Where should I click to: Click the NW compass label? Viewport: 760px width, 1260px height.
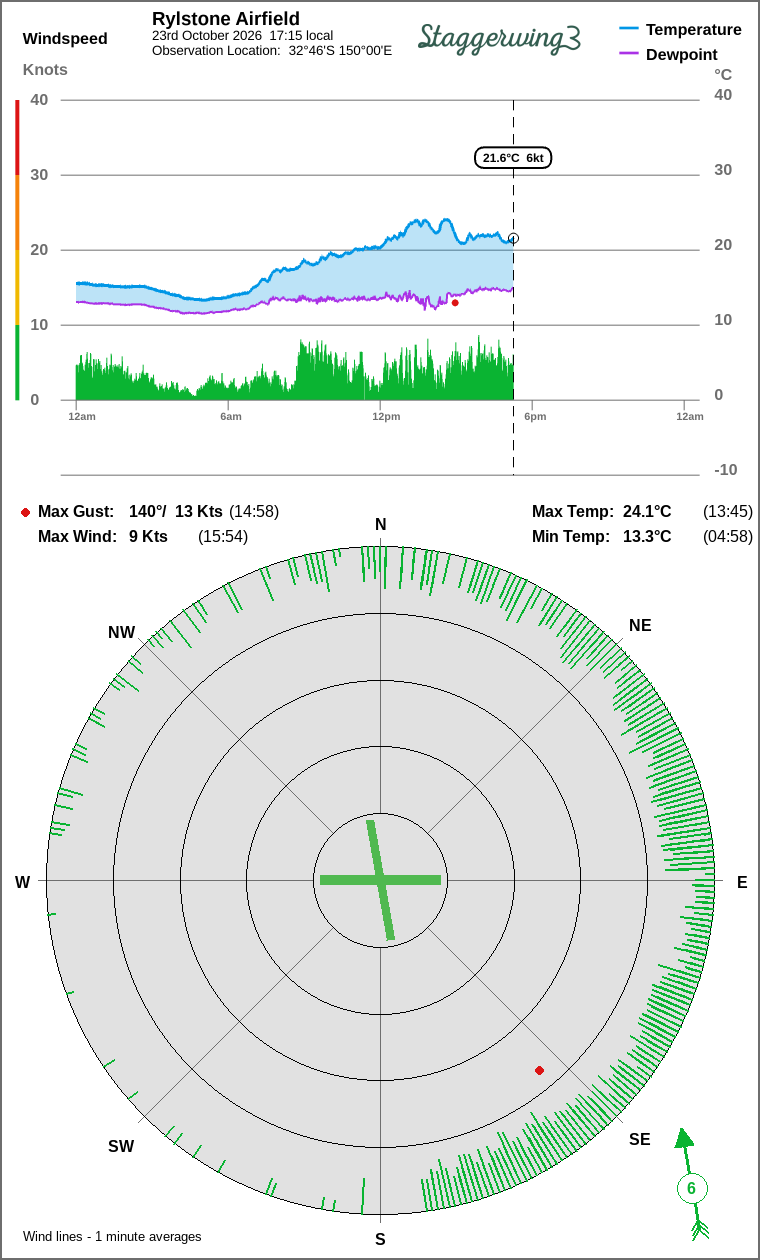pyautogui.click(x=121, y=632)
